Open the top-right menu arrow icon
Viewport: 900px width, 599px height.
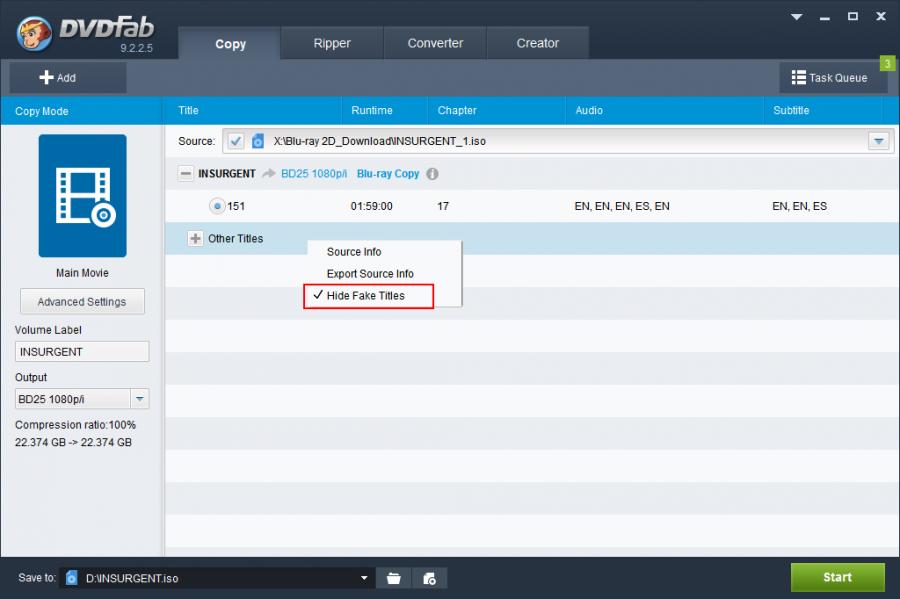(797, 17)
